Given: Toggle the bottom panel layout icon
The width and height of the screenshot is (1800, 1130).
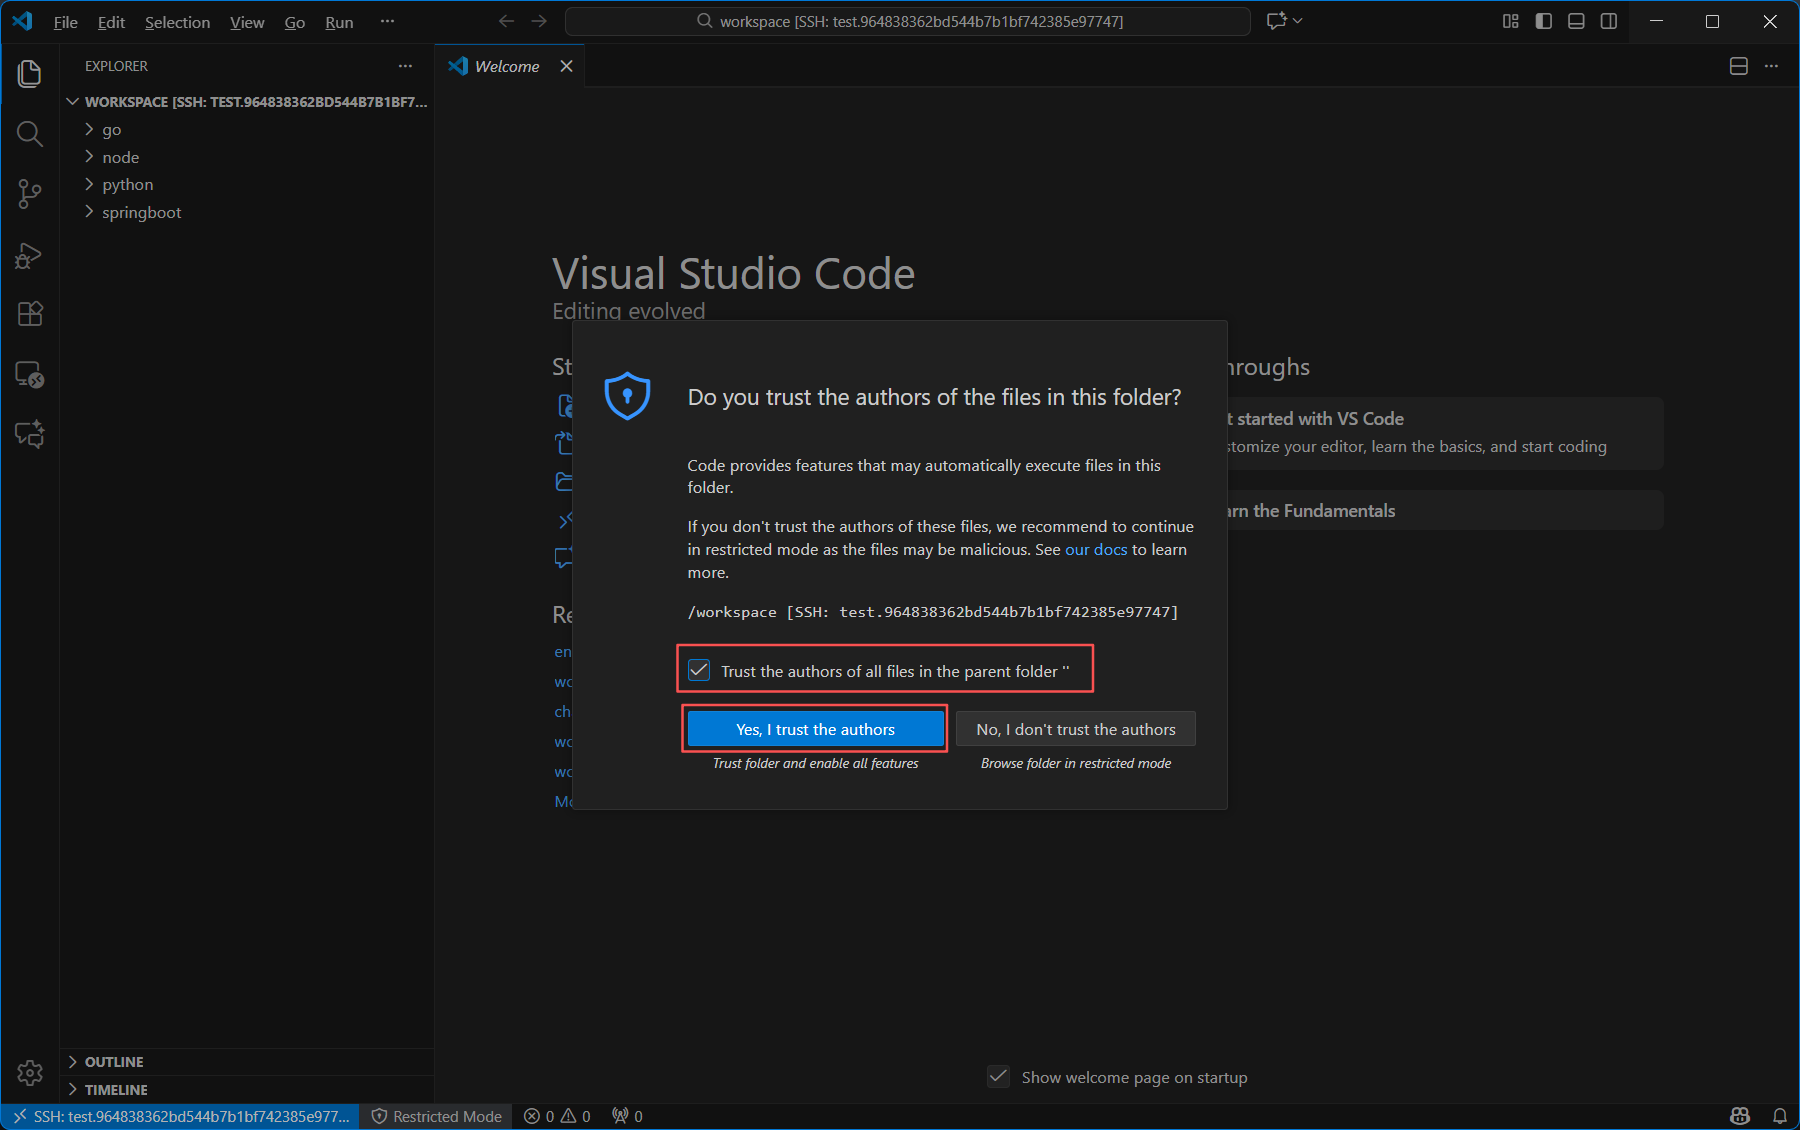Looking at the screenshot, I should 1576,21.
